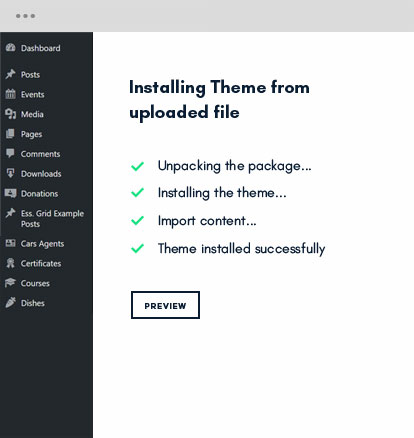The image size is (414, 438).
Task: Click the Dishes carrot icon
Action: tap(10, 303)
